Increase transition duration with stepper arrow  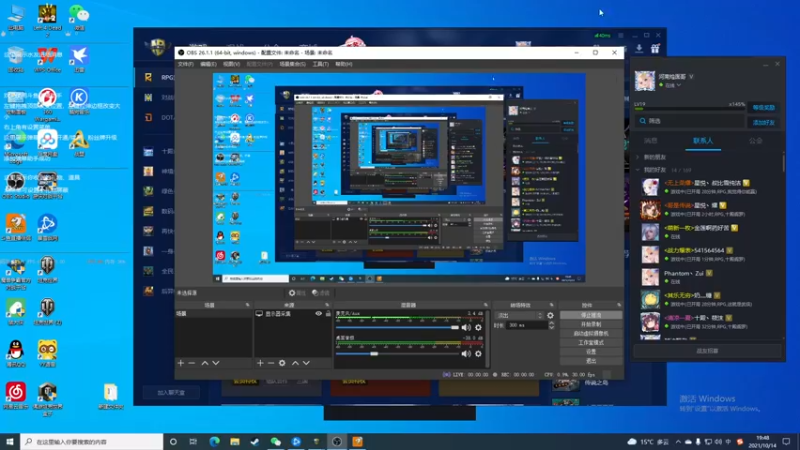551,323
